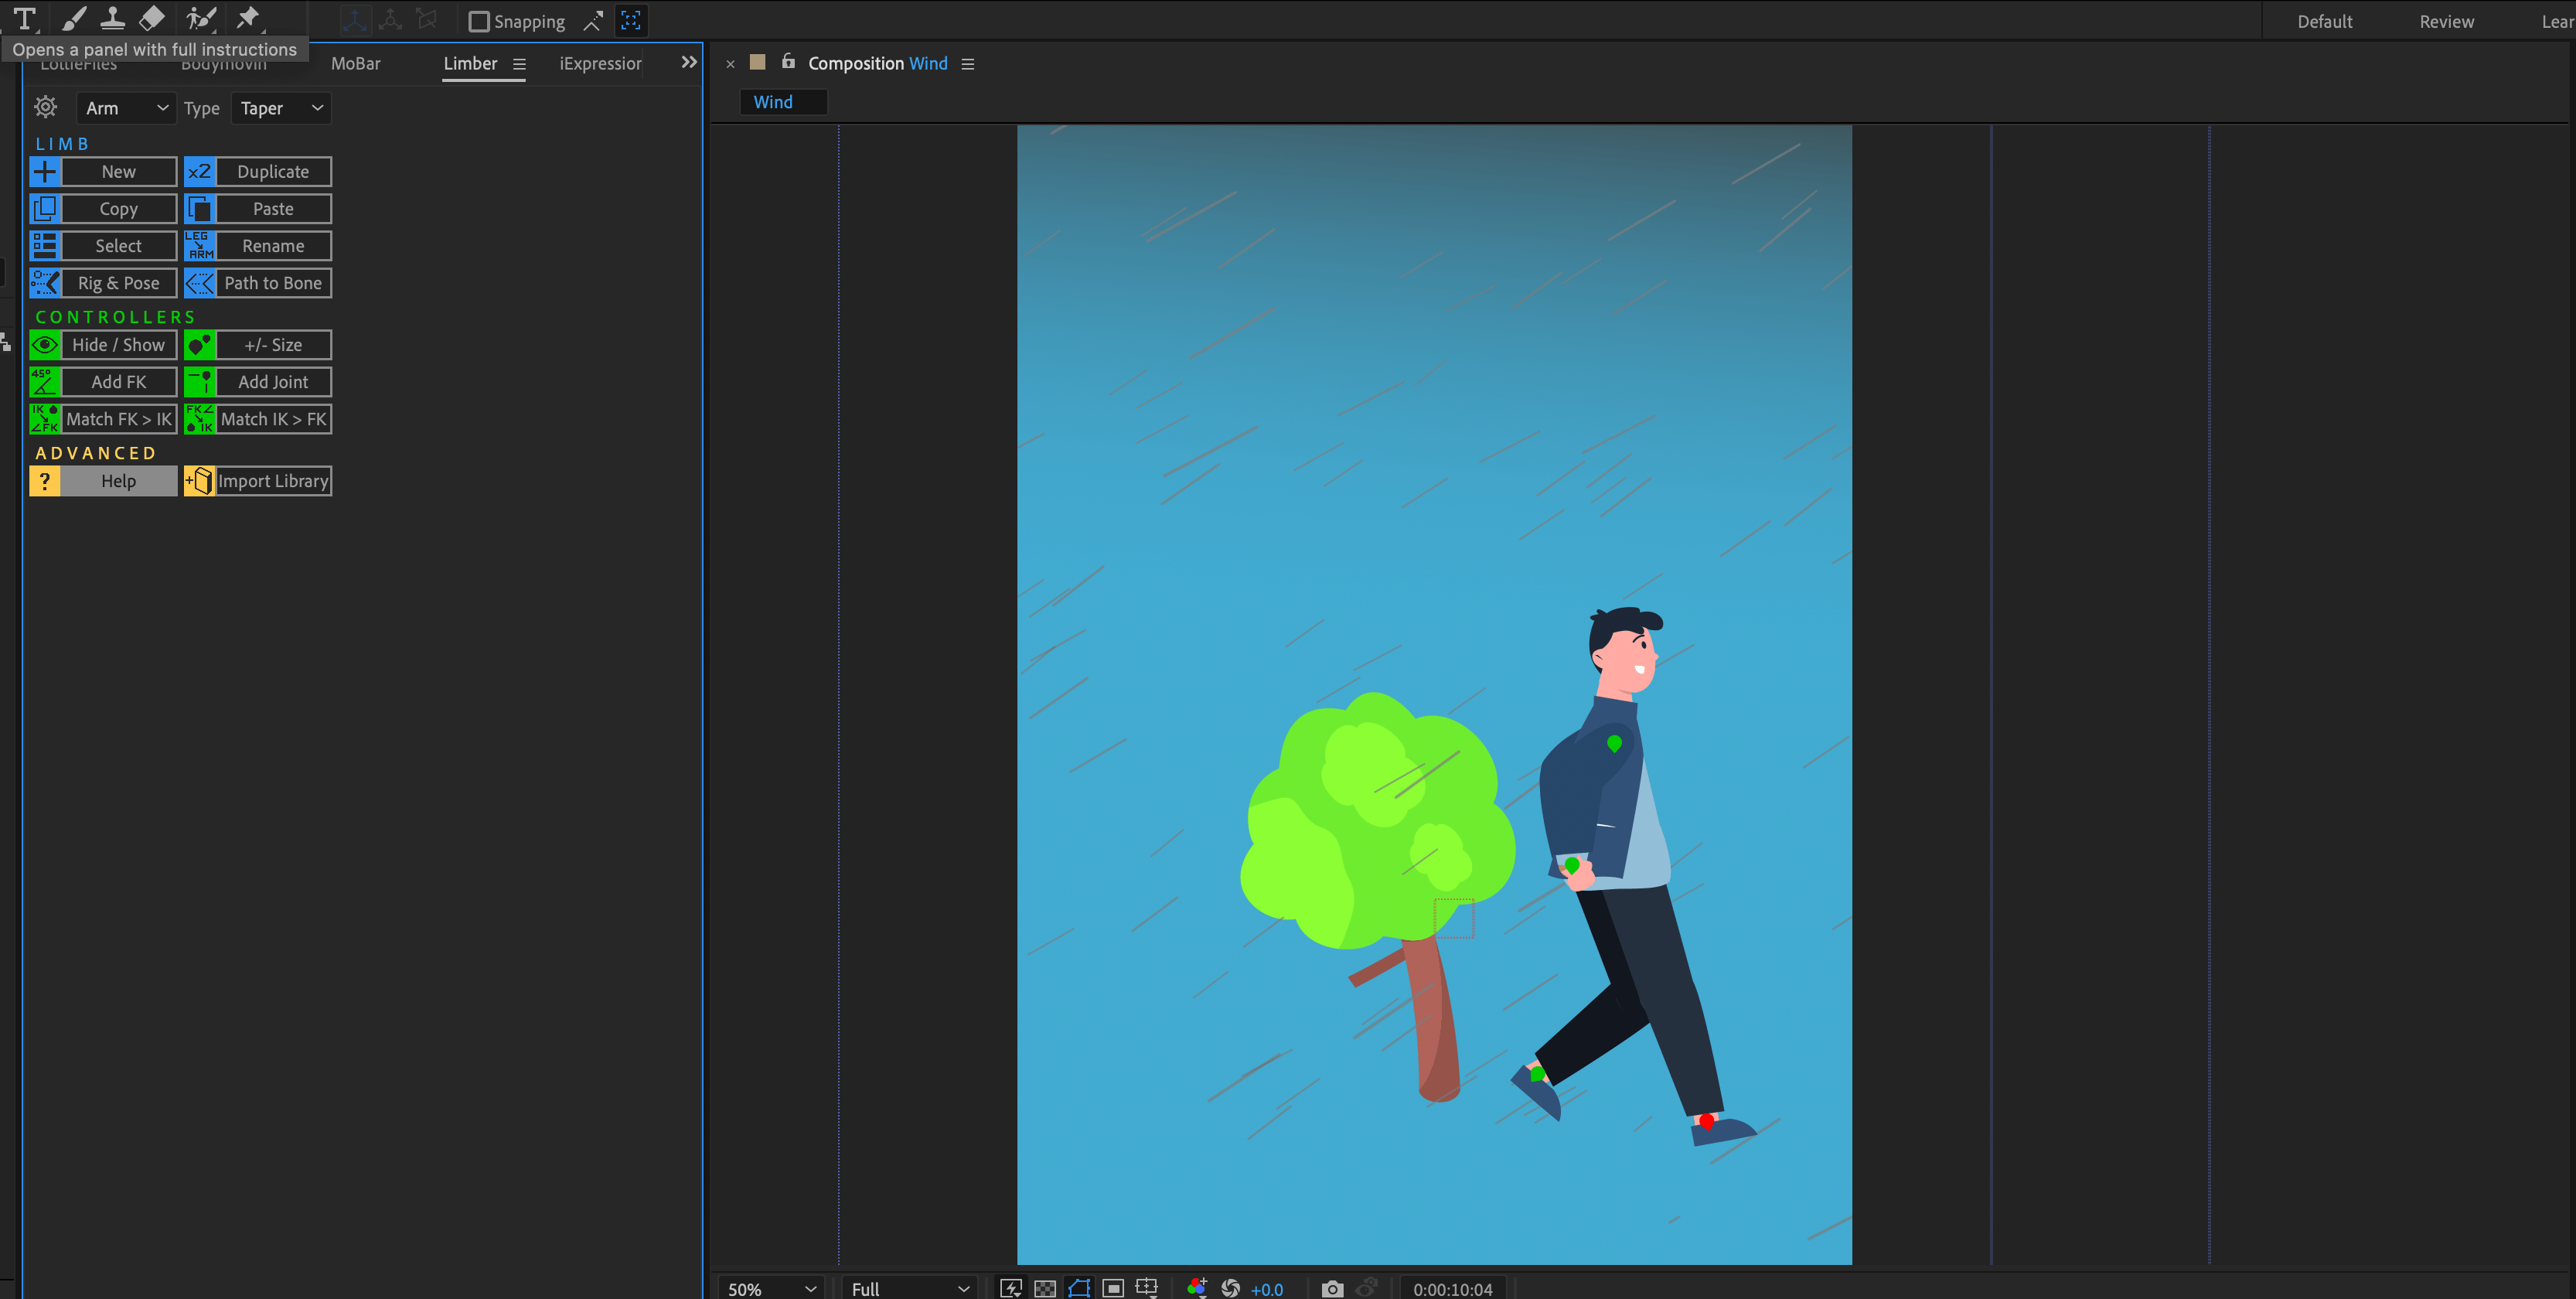The image size is (2576, 1299).
Task: Switch to the MoBar tab
Action: [355, 63]
